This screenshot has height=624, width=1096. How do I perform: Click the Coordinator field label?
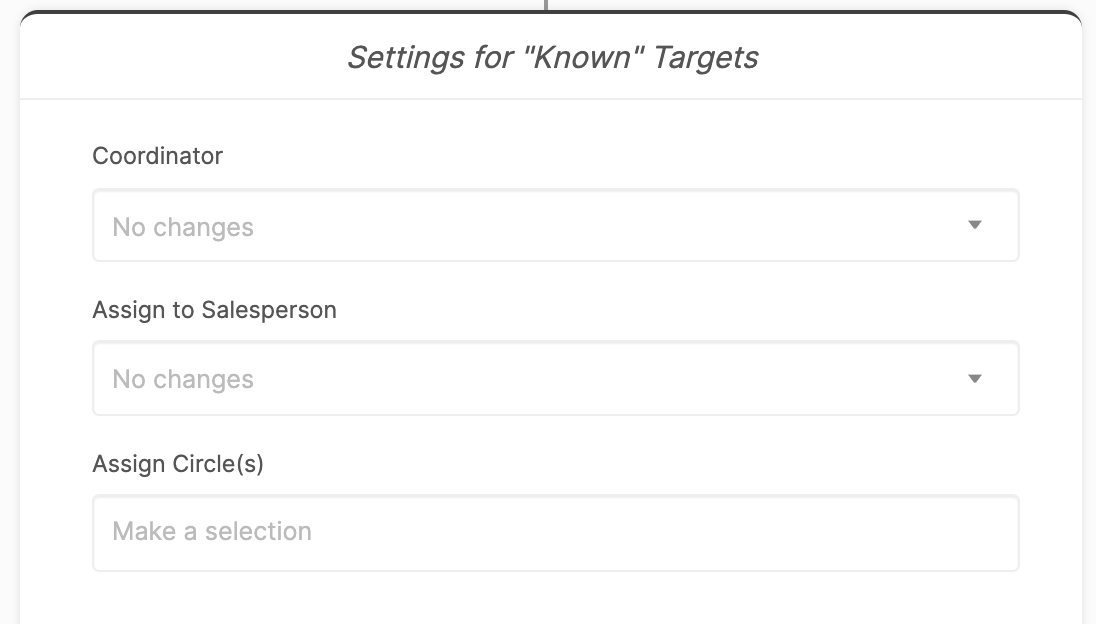click(157, 156)
